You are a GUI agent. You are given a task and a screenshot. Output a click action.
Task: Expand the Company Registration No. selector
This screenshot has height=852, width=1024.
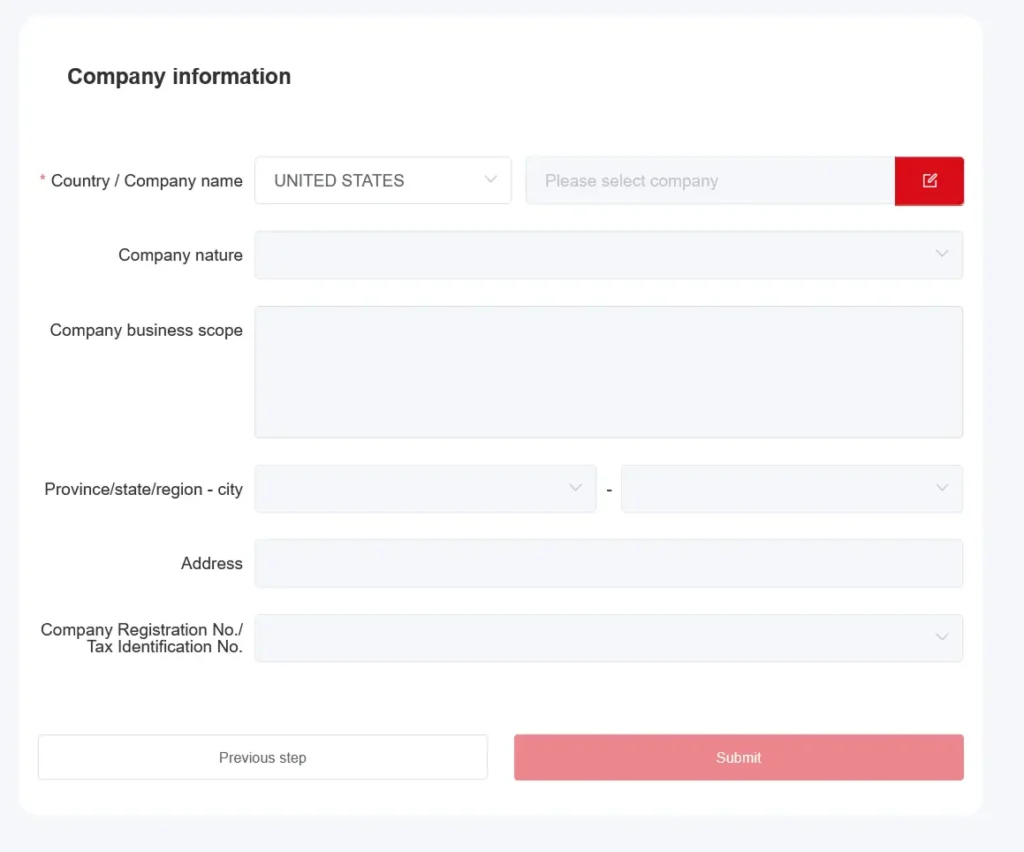[608, 637]
